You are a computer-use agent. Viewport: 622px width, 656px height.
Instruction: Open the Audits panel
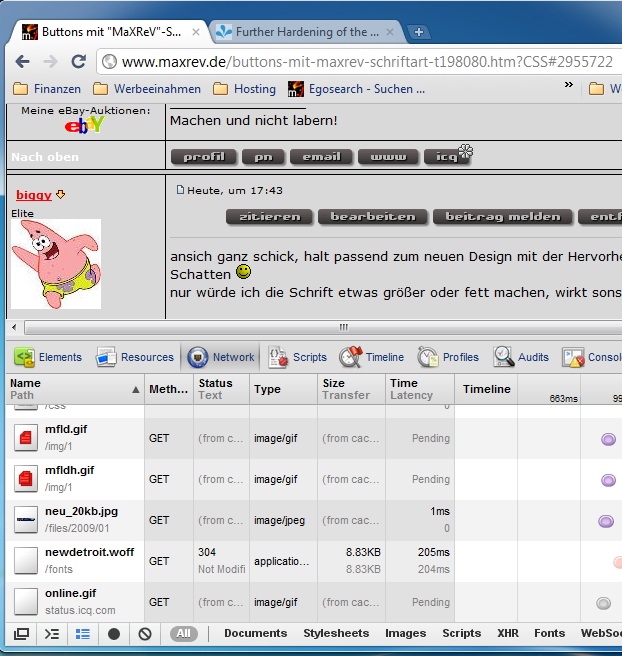(x=521, y=357)
